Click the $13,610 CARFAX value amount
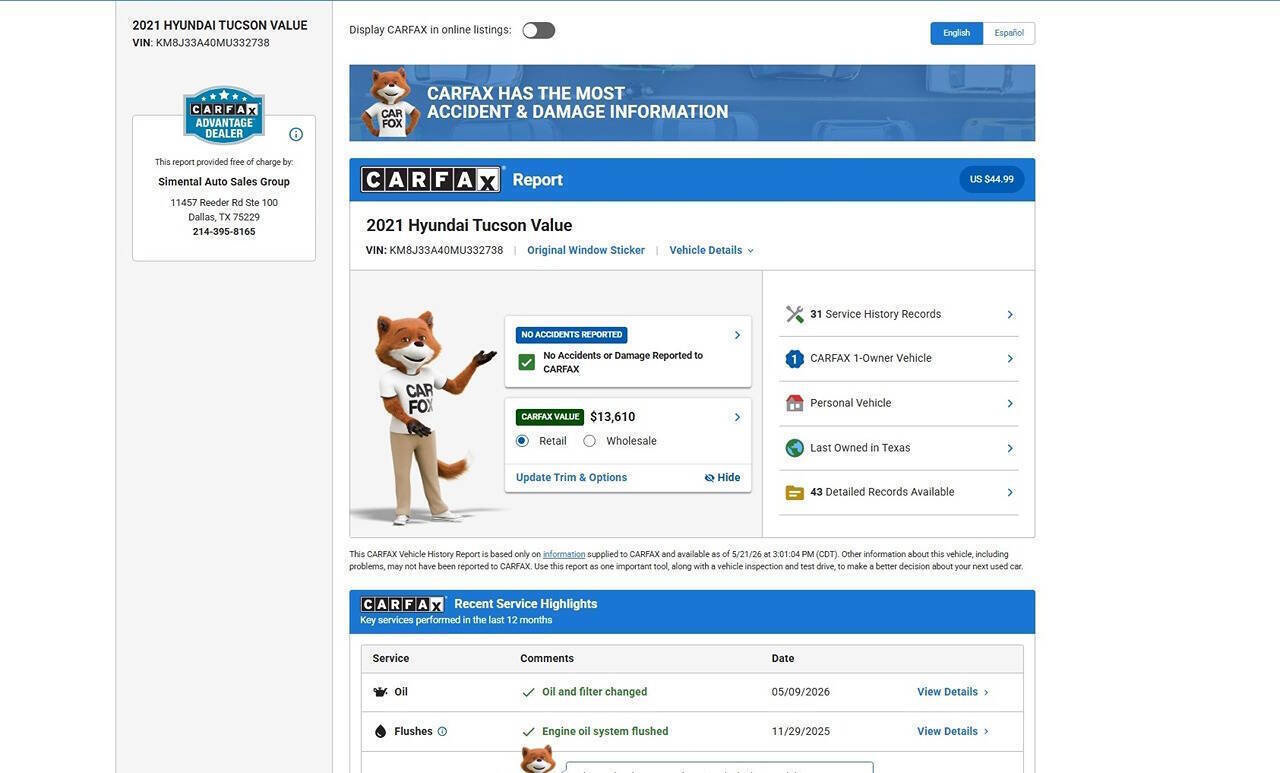Image resolution: width=1280 pixels, height=773 pixels. [613, 417]
